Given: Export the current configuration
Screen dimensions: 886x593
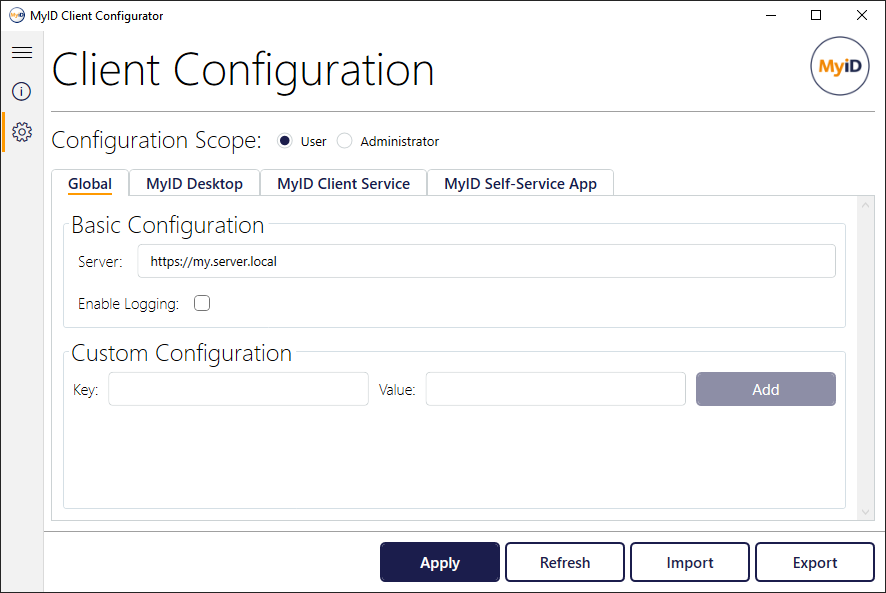Looking at the screenshot, I should [814, 562].
